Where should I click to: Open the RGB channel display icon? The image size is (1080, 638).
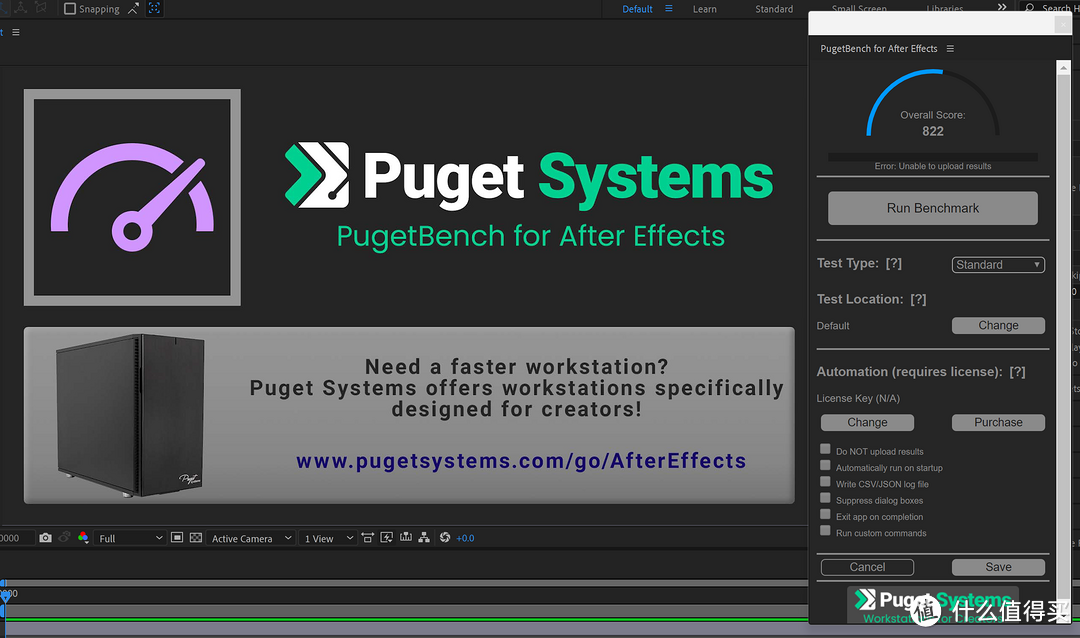(83, 537)
